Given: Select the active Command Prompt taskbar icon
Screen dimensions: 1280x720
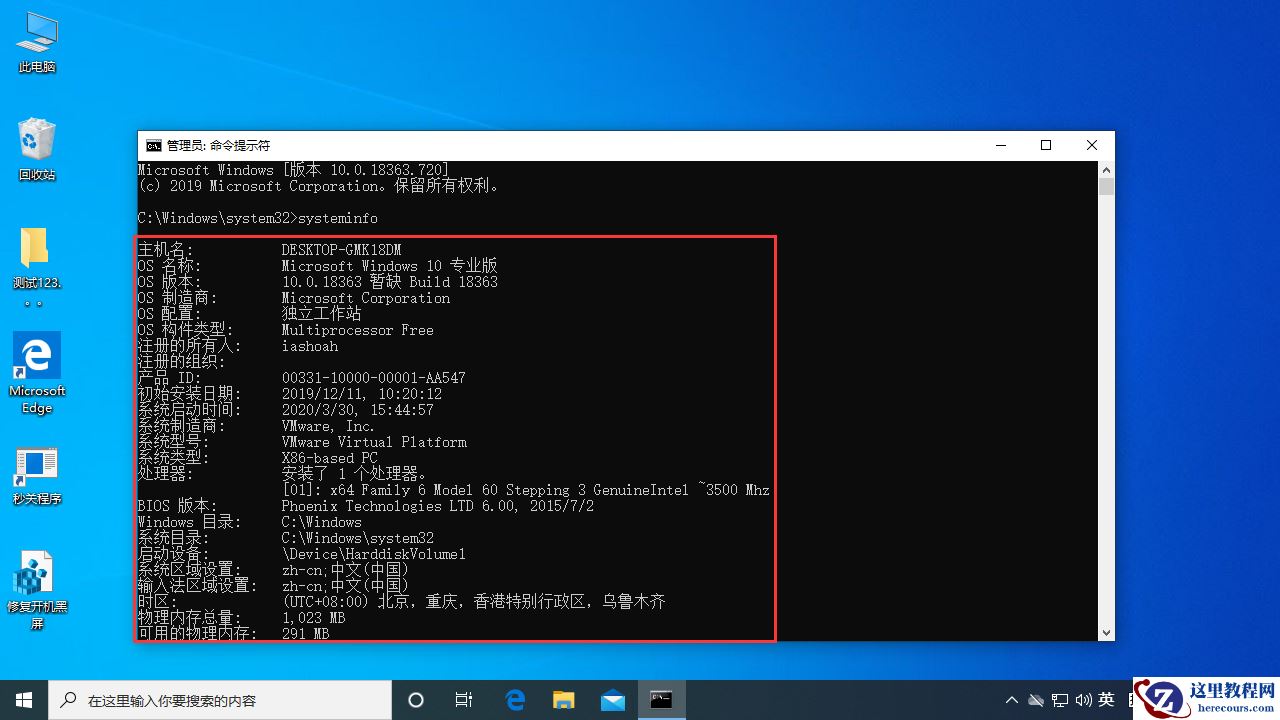Looking at the screenshot, I should [x=661, y=700].
